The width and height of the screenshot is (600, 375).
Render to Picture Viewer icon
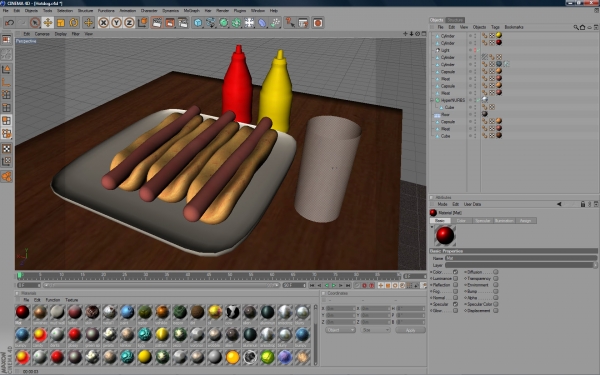click(x=170, y=23)
